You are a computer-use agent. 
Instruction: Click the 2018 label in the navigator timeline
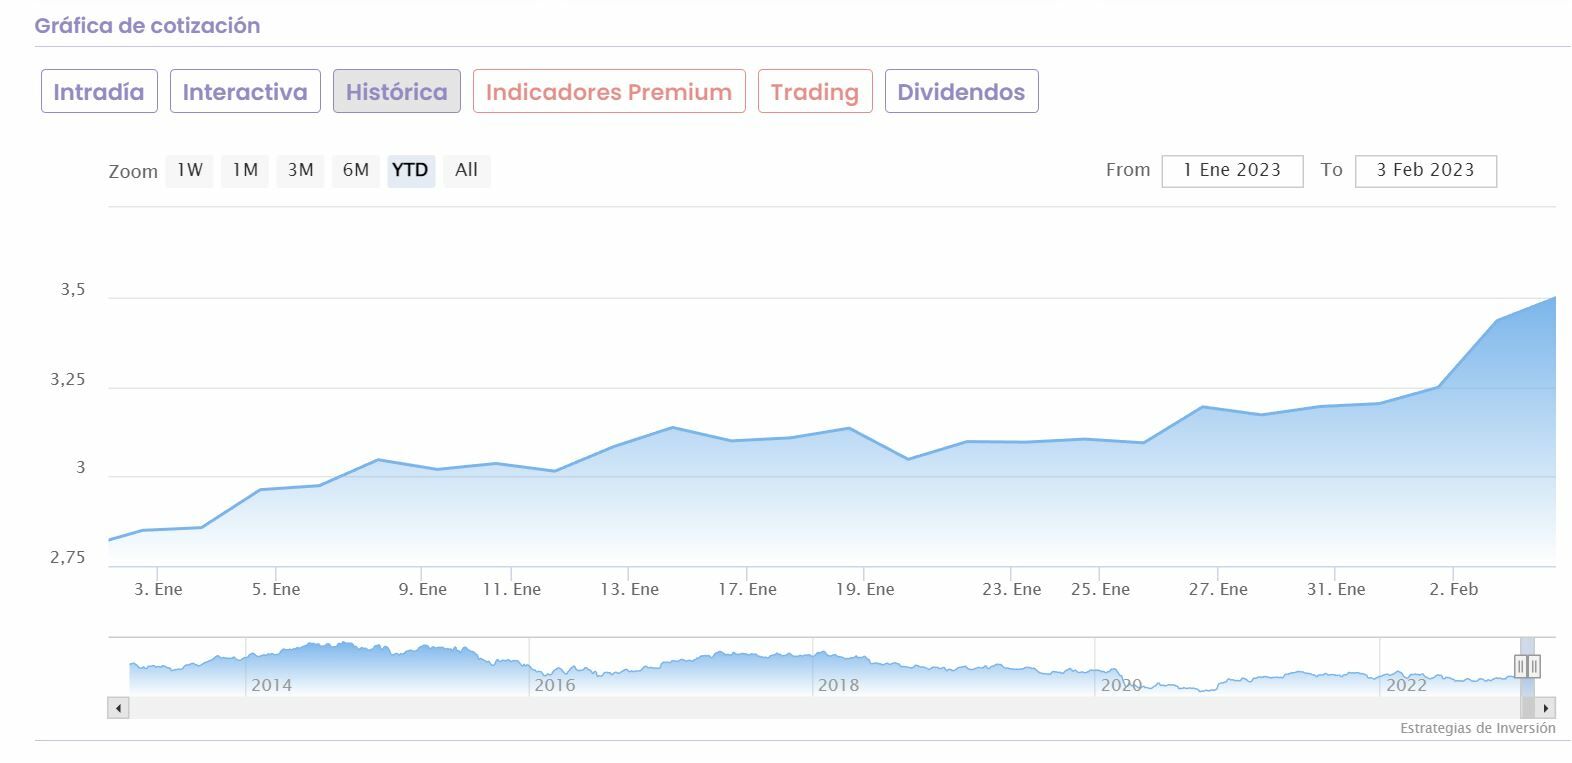pos(838,685)
